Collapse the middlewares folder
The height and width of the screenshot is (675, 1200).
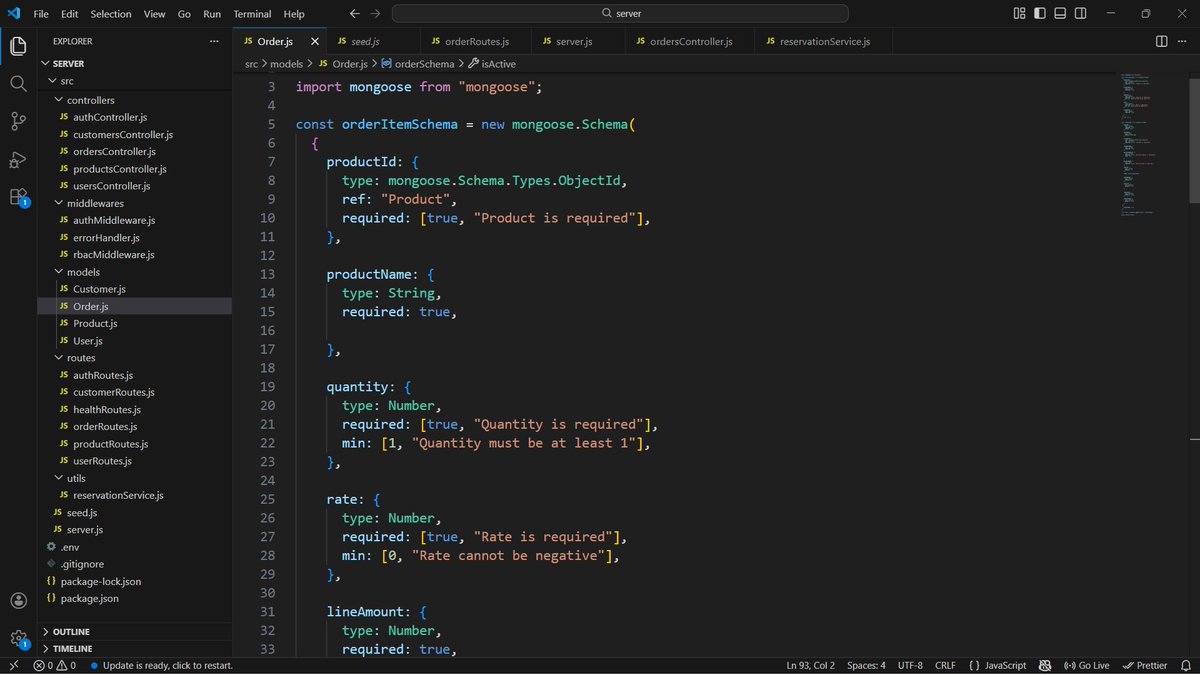click(x=134, y=203)
